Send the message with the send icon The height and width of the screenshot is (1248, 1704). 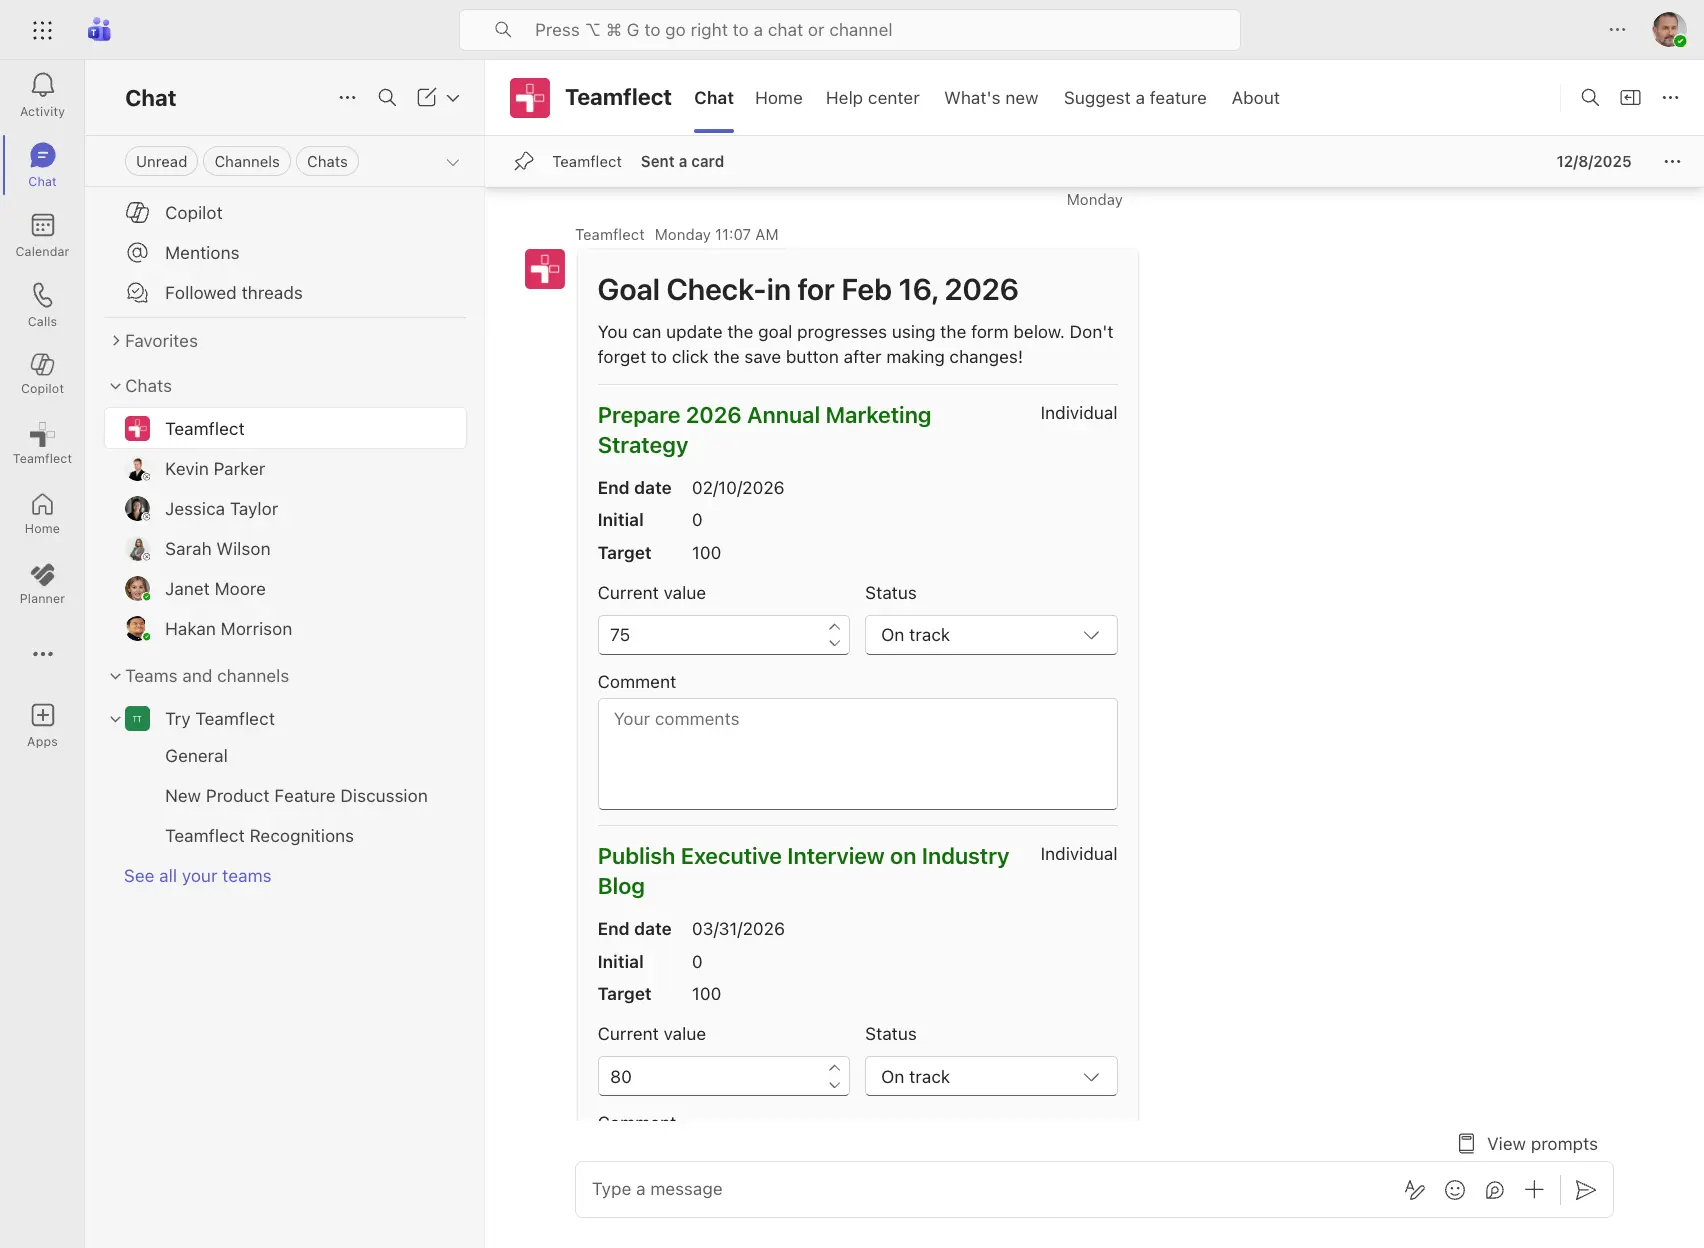pyautogui.click(x=1586, y=1190)
